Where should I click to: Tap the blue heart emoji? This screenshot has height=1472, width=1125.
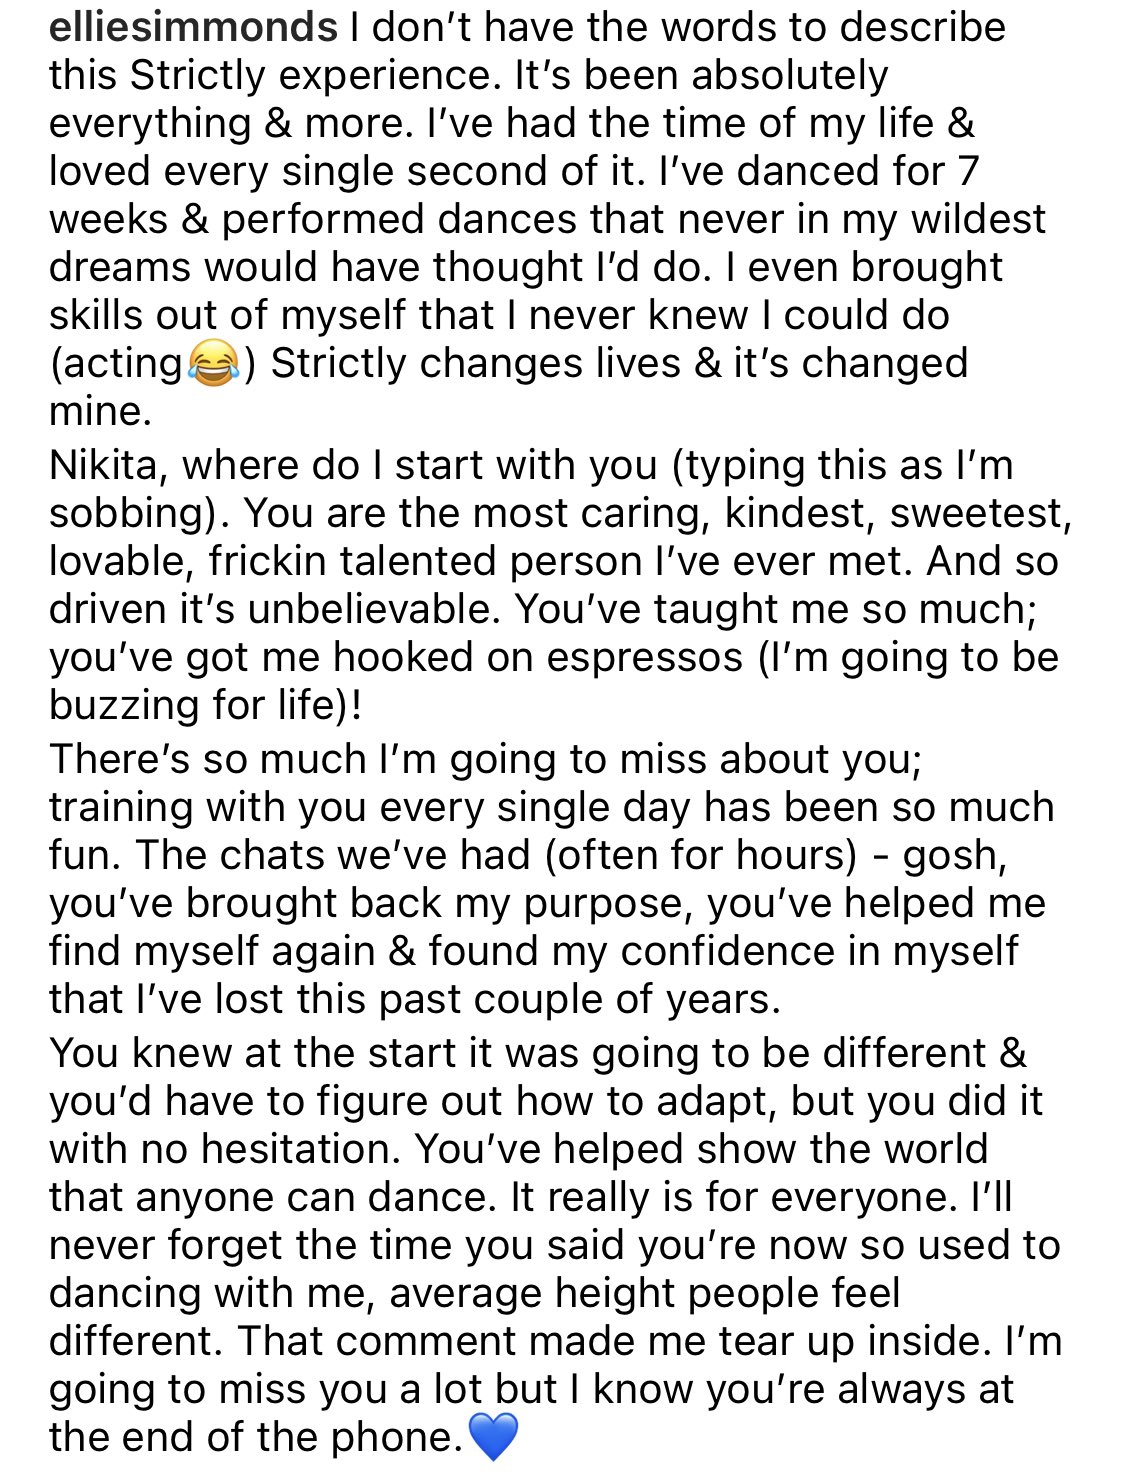pos(493,1438)
